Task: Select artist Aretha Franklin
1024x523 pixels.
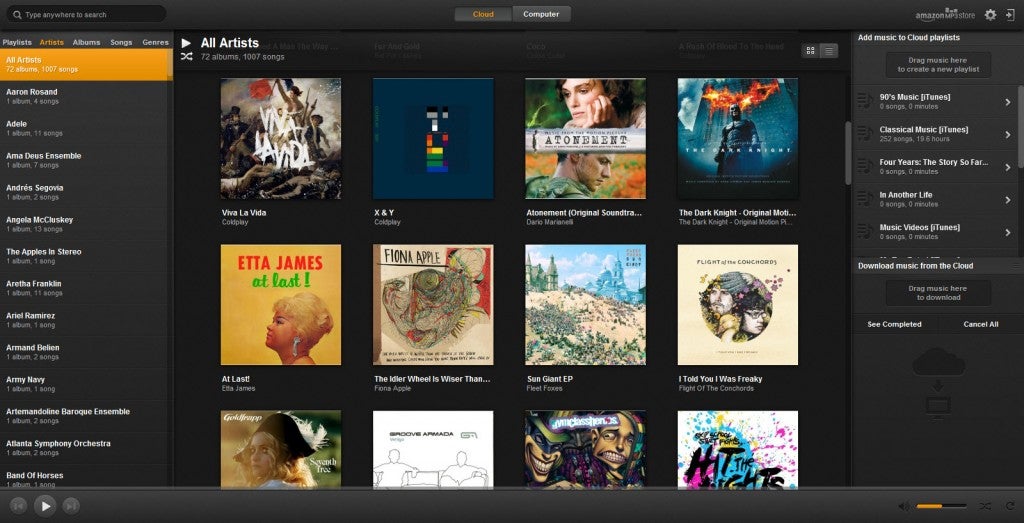Action: tap(85, 289)
